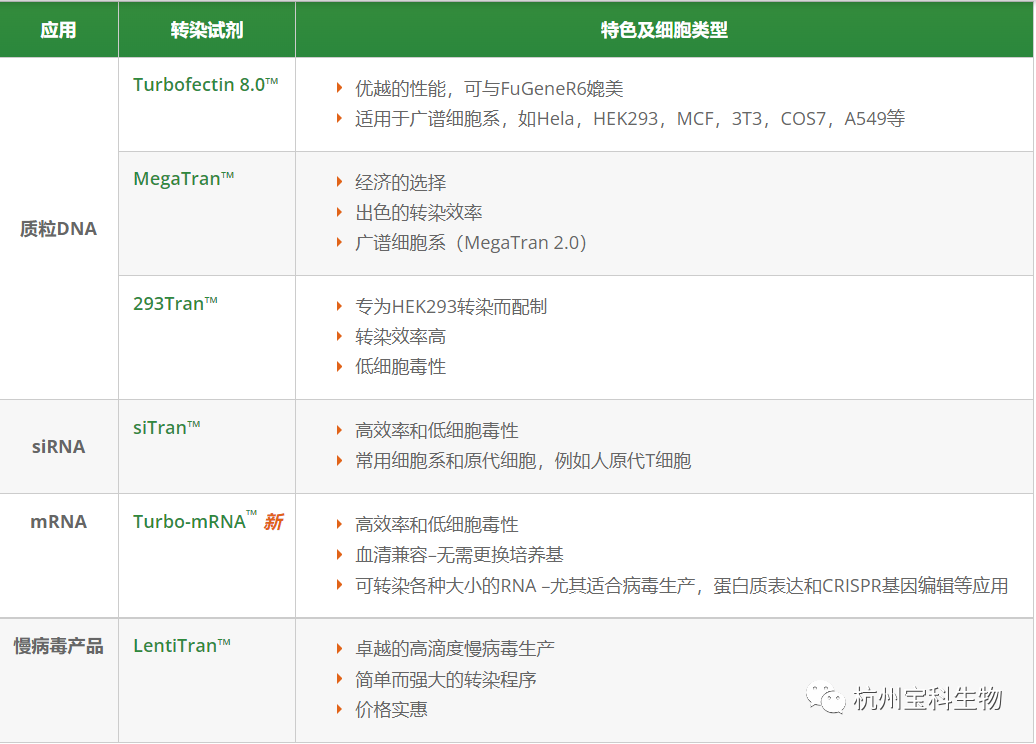Image resolution: width=1036 pixels, height=744 pixels.
Task: Select the siRNA application cell
Action: [x=58, y=447]
